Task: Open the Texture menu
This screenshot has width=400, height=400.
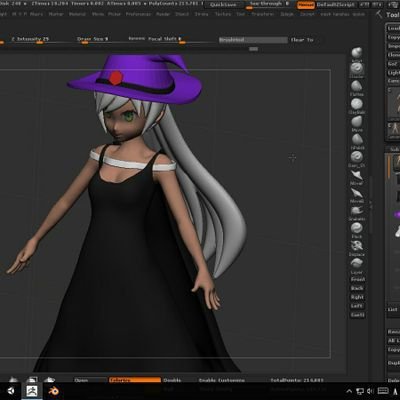Action: point(223,14)
